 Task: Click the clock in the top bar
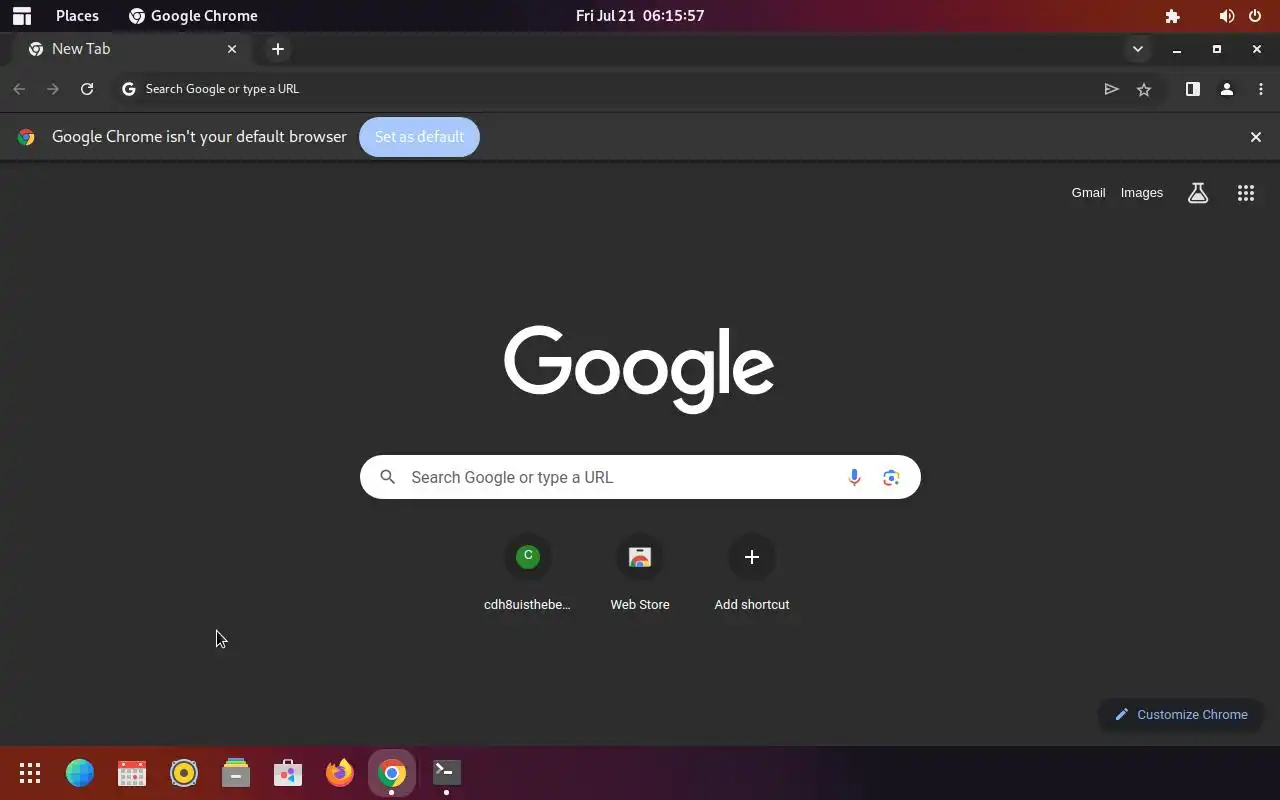point(640,16)
